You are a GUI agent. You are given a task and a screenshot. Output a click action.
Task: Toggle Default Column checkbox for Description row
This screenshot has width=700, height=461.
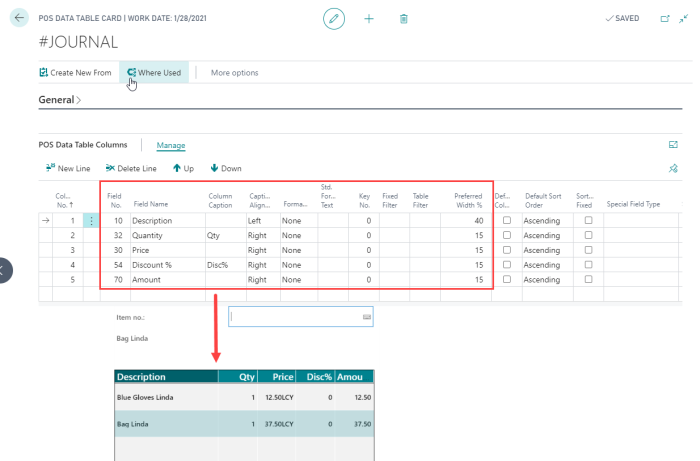pyautogui.click(x=507, y=220)
